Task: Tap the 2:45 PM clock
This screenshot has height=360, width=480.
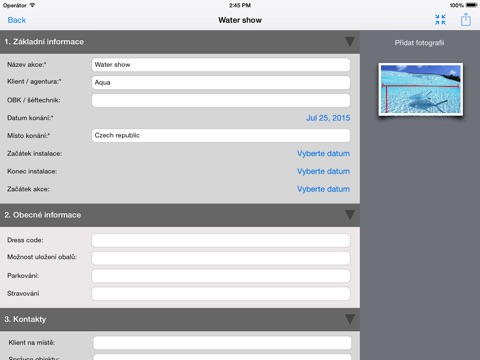Action: tap(240, 5)
